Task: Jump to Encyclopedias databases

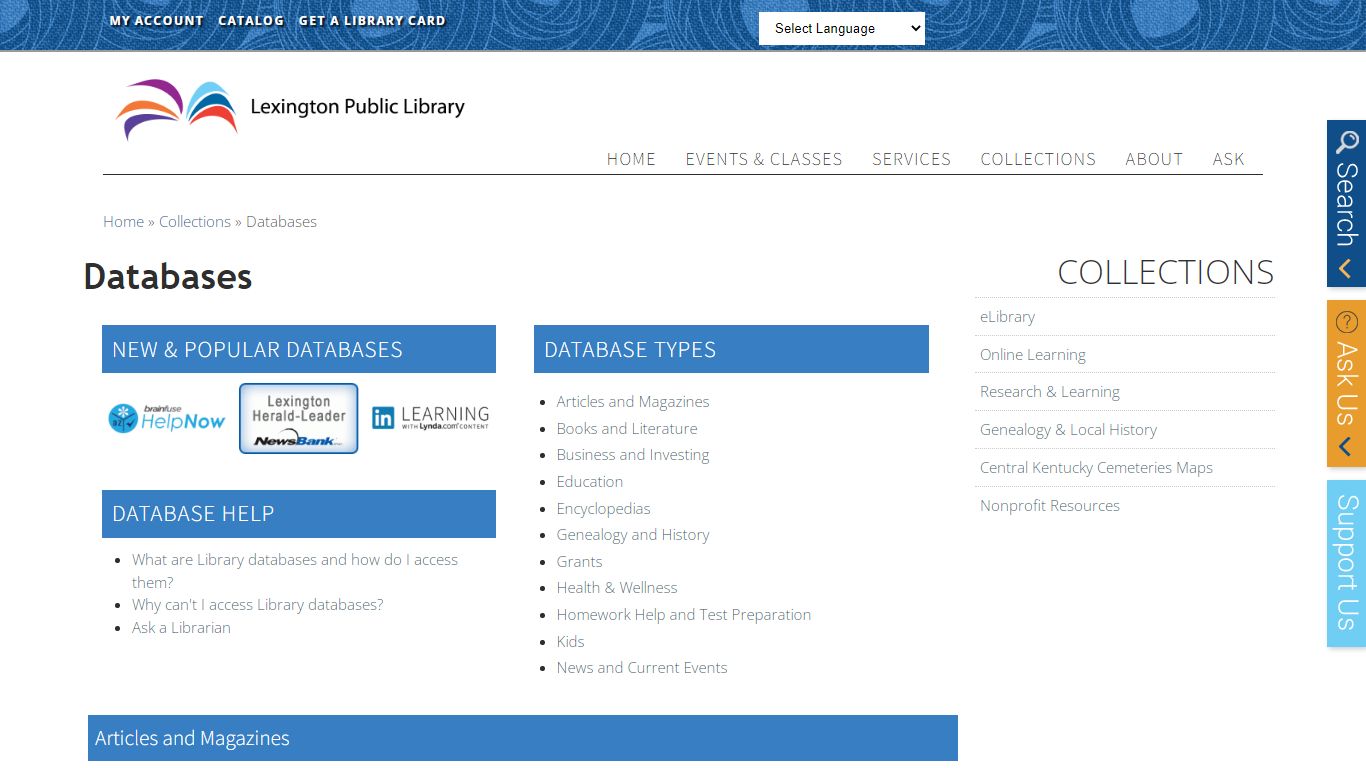Action: pyautogui.click(x=603, y=509)
